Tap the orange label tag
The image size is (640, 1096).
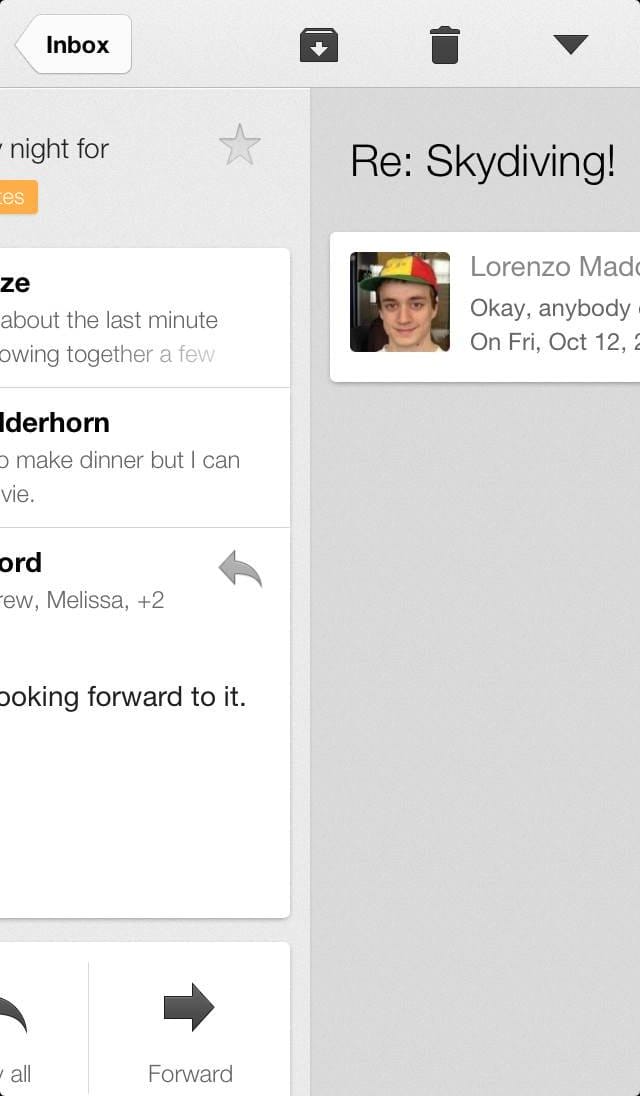tap(17, 197)
